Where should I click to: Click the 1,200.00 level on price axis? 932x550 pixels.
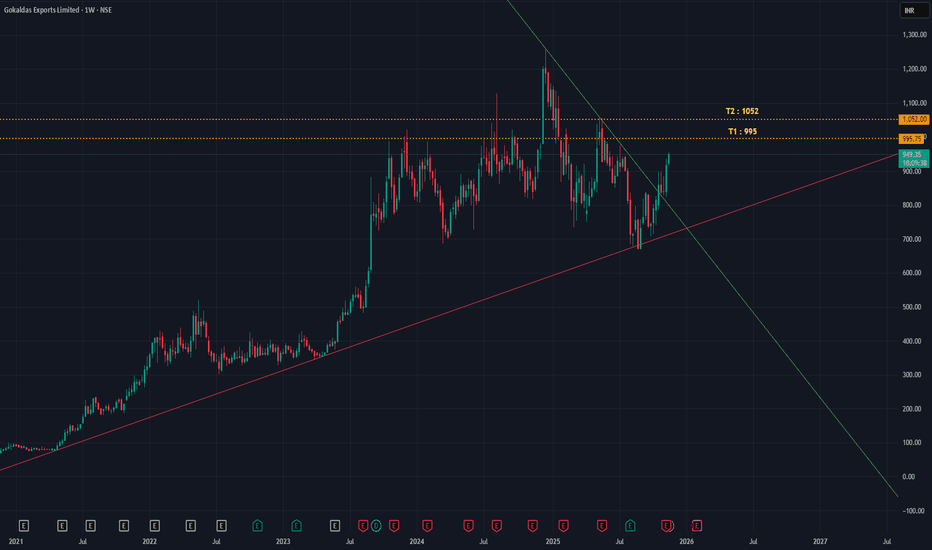(913, 69)
